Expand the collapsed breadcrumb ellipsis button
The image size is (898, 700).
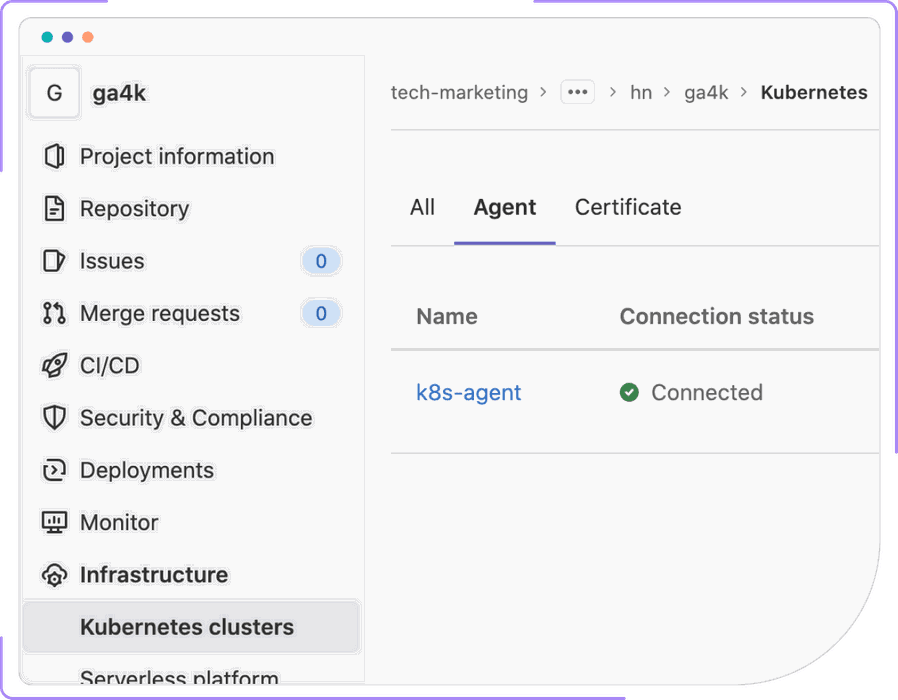coord(577,92)
